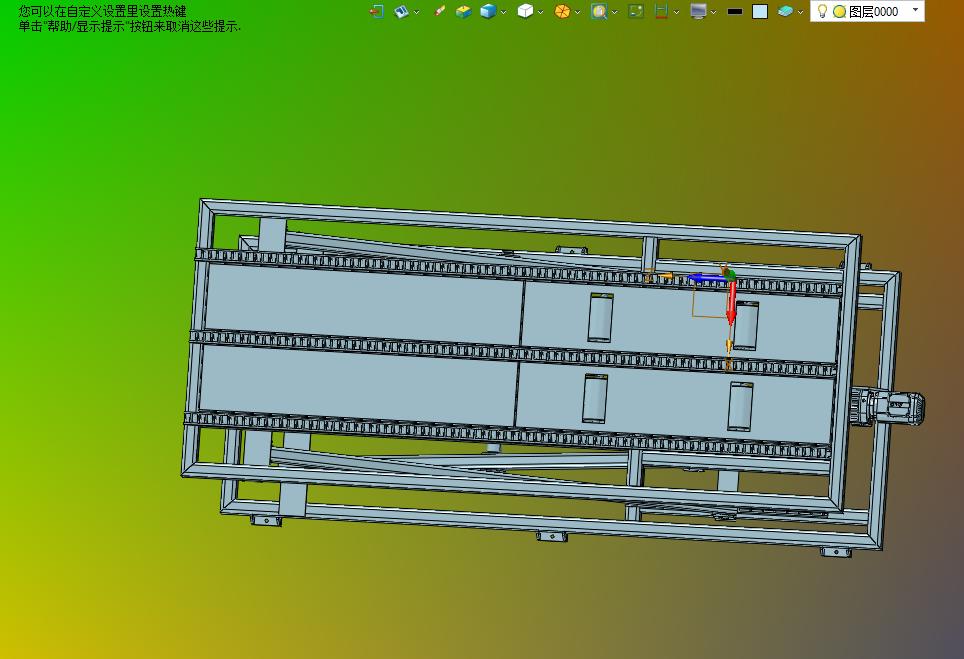This screenshot has width=964, height=659.
Task: Click the light blue face-color swatch
Action: pyautogui.click(x=760, y=11)
